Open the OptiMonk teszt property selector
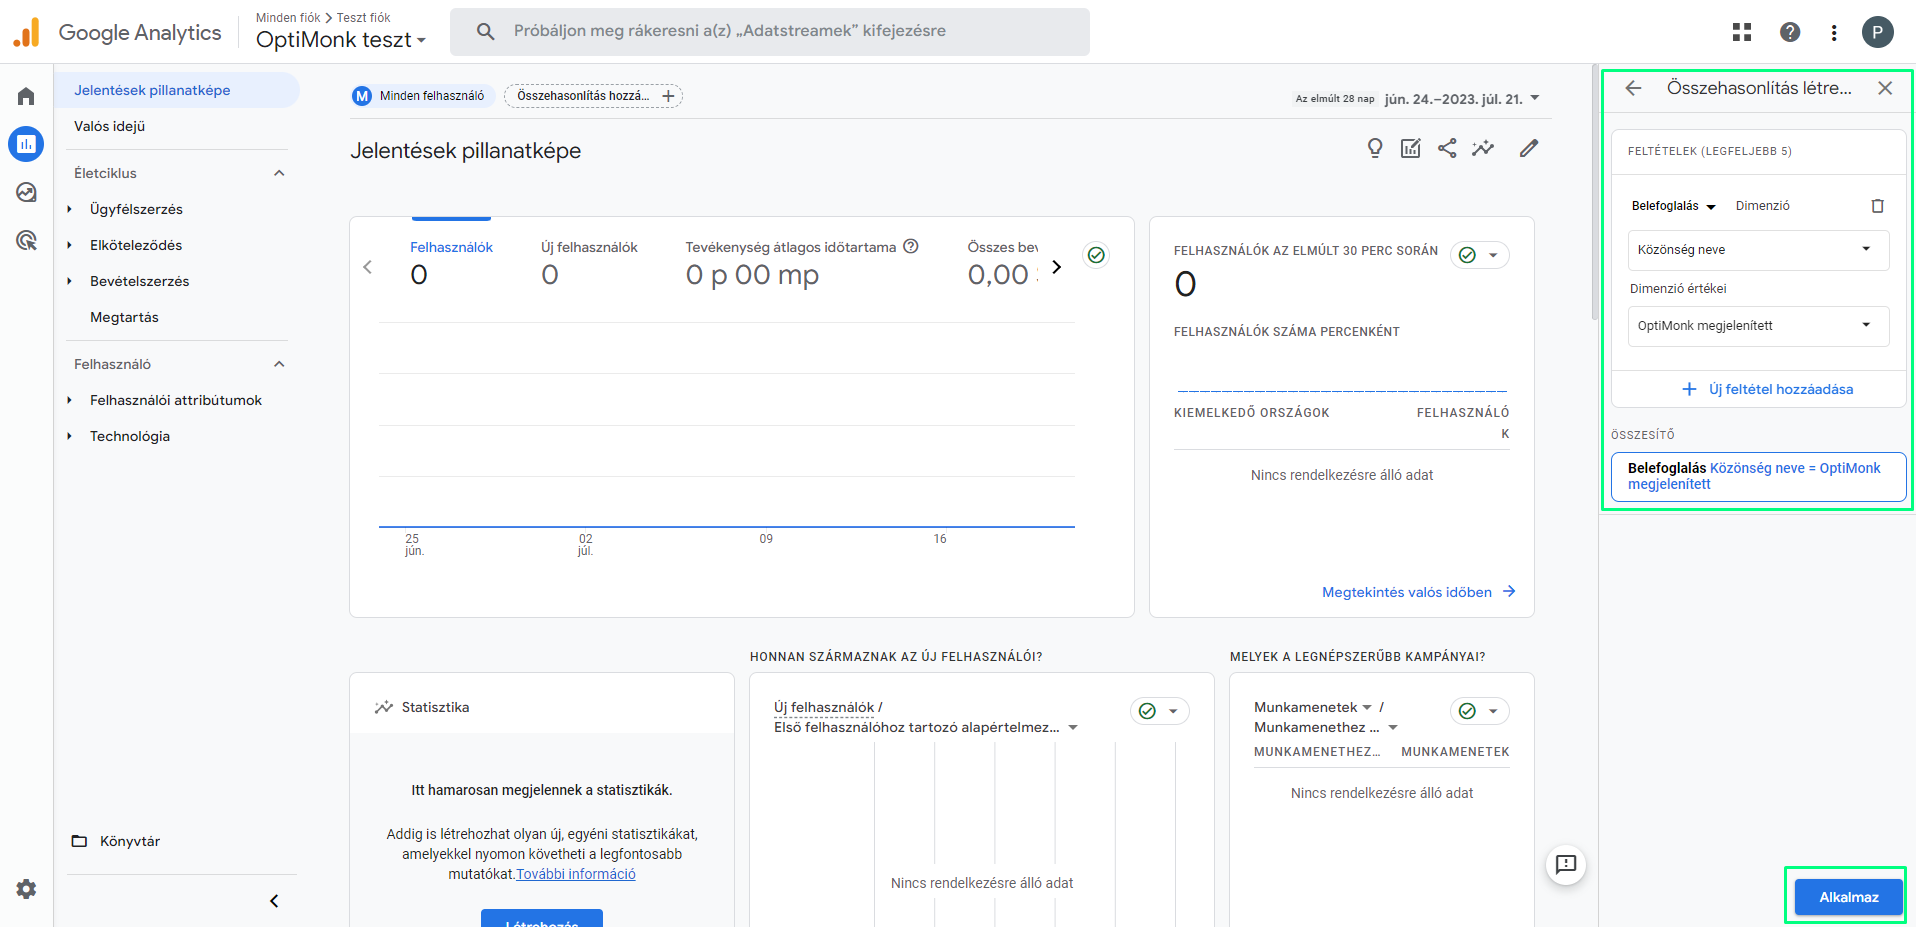 pos(341,40)
